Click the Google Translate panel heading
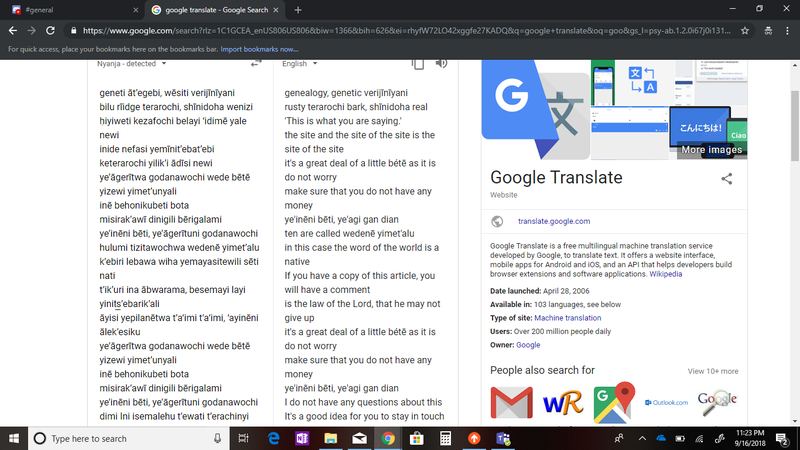The width and height of the screenshot is (800, 450). 556,178
